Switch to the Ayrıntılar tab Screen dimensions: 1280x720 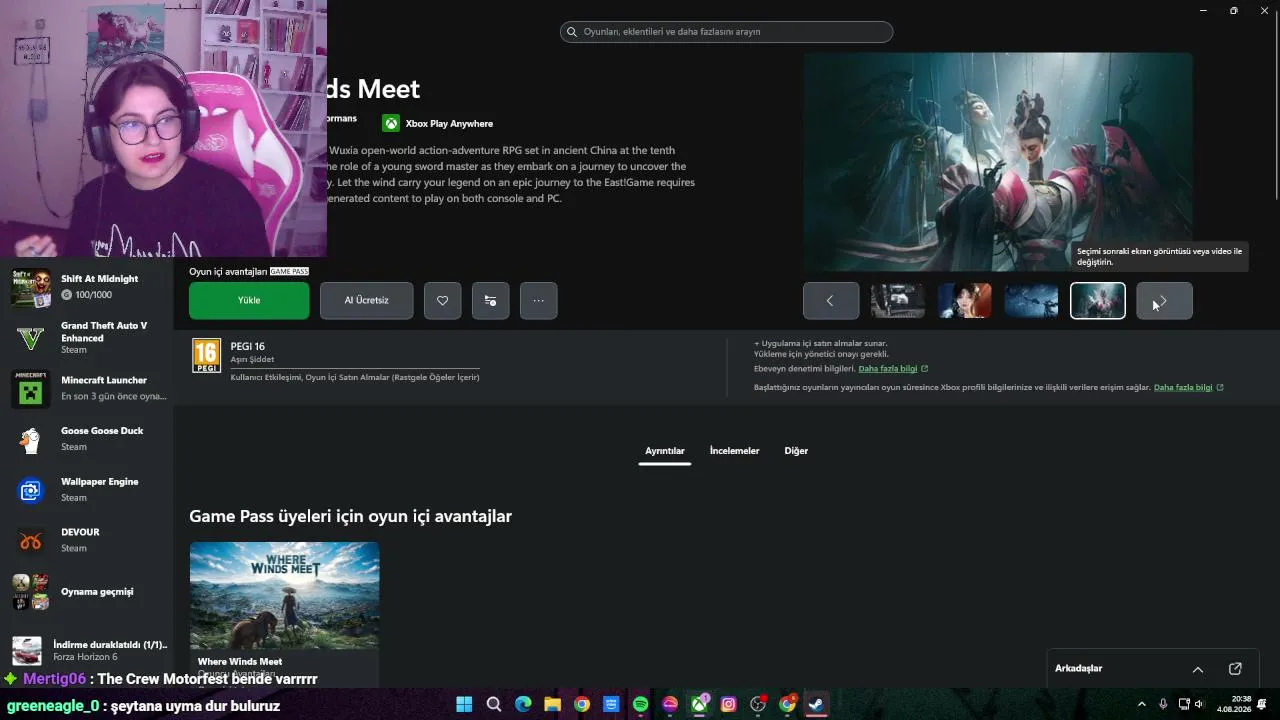click(x=665, y=451)
